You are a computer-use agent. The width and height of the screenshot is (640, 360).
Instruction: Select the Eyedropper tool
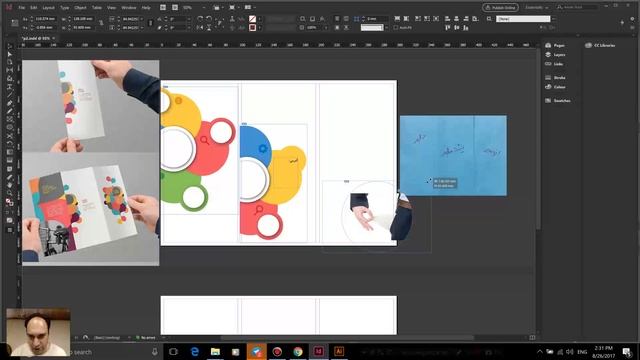(x=10, y=177)
